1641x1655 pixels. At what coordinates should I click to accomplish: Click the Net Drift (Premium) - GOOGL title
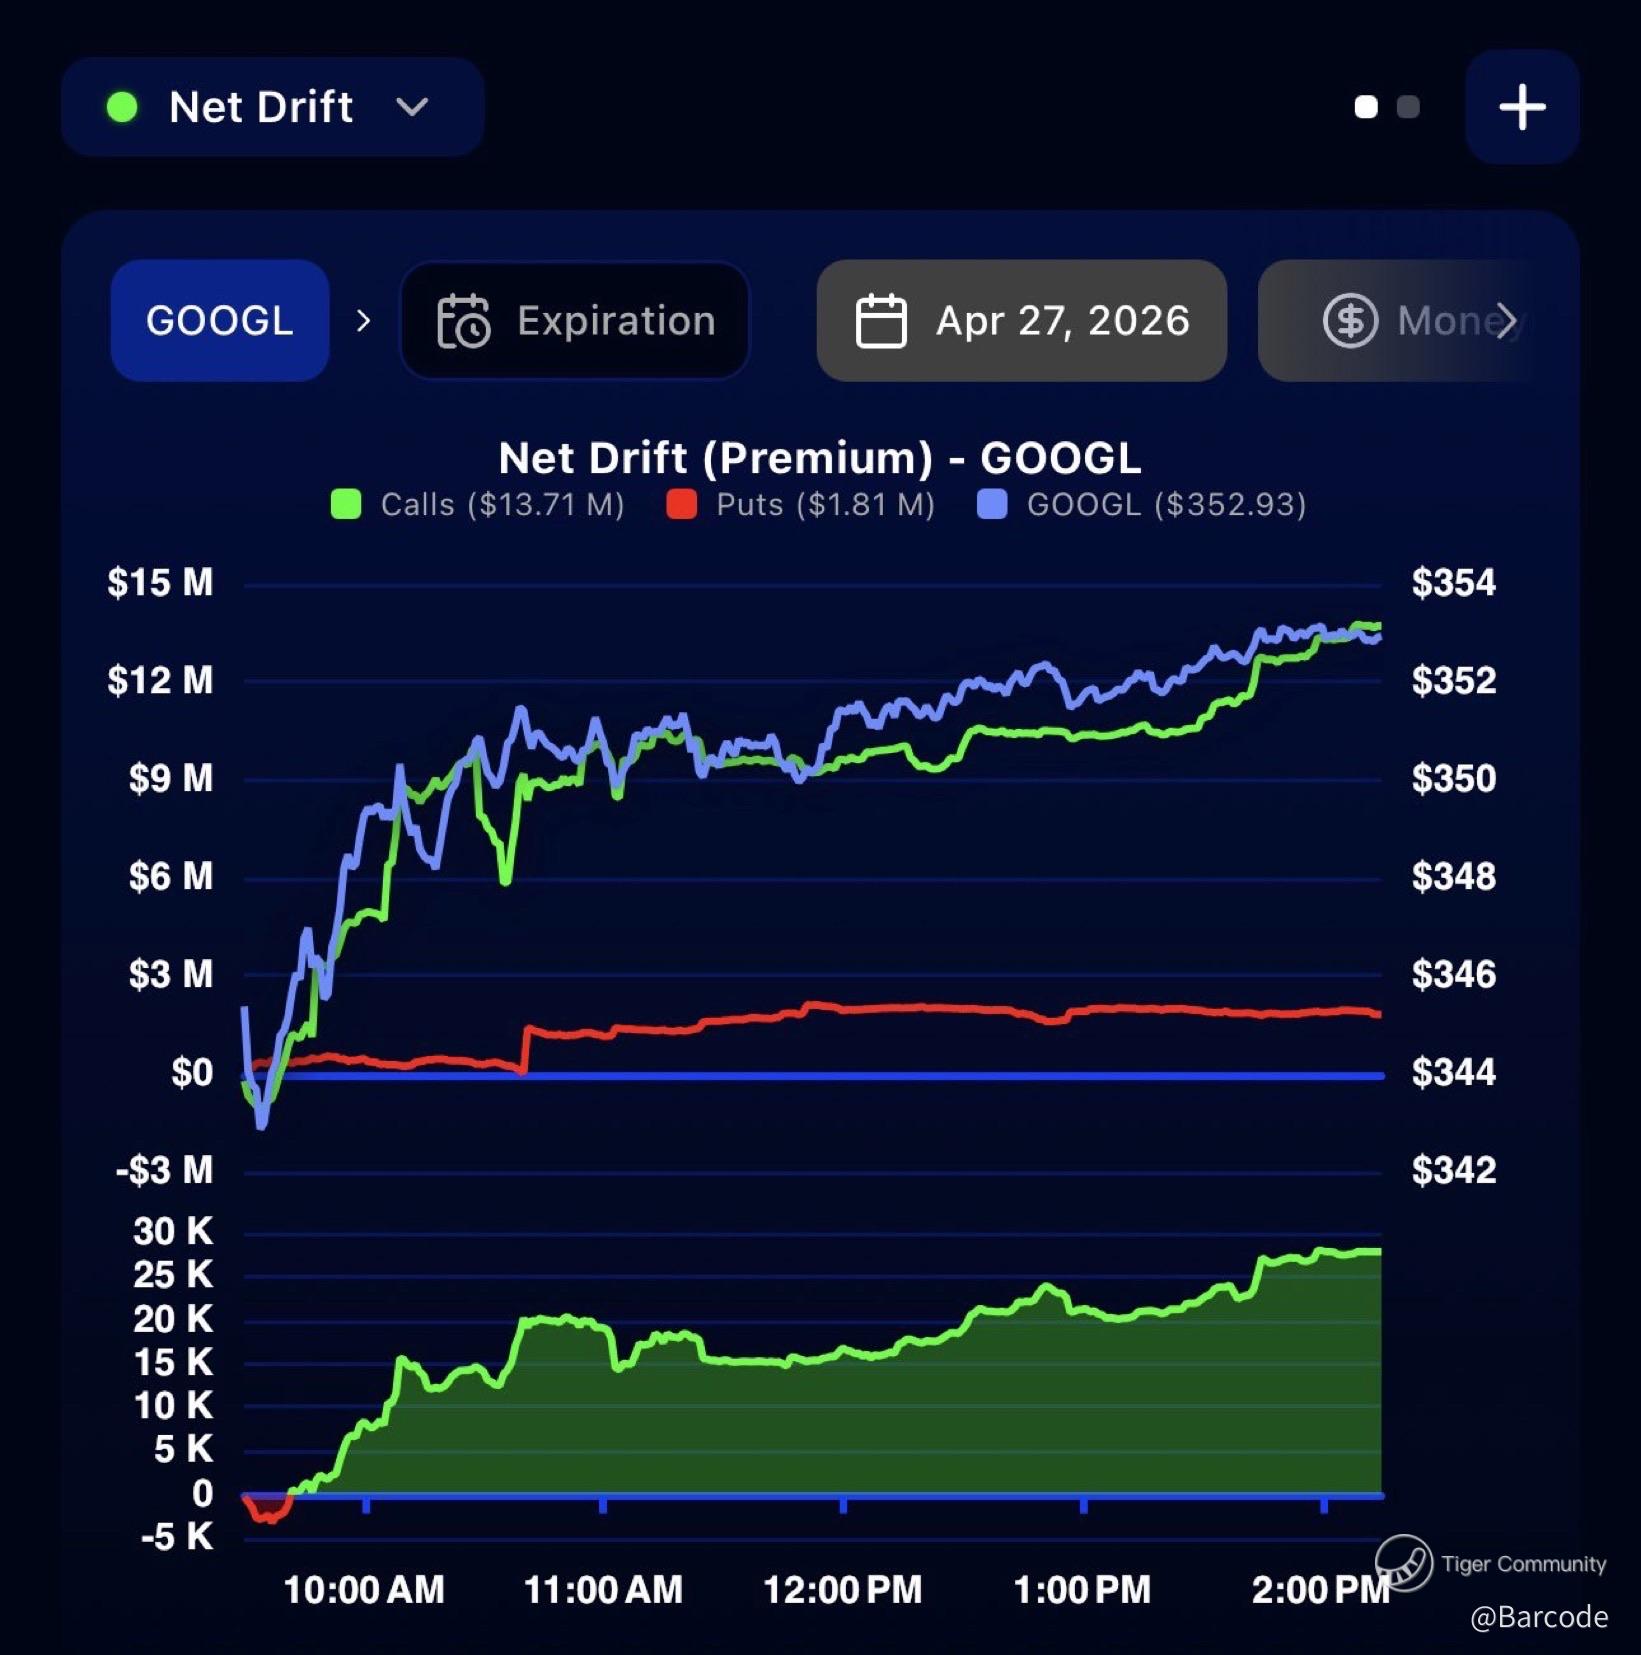coord(820,458)
